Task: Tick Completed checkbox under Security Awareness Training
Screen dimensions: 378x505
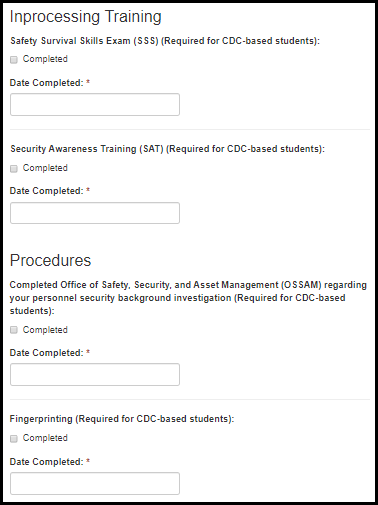Action: click(14, 169)
